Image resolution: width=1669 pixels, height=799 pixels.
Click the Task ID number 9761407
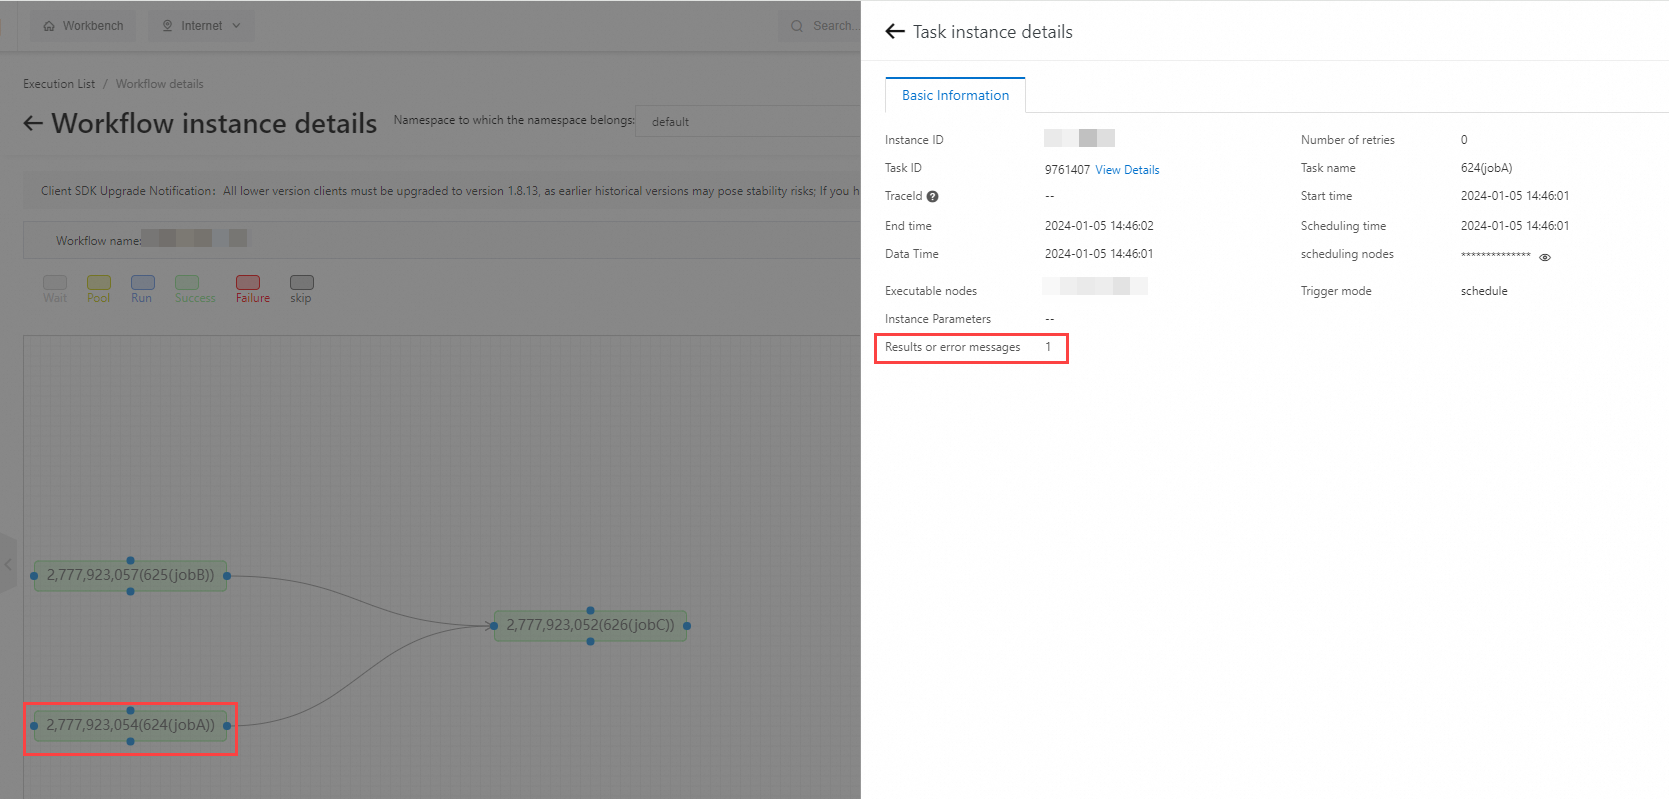[1067, 170]
